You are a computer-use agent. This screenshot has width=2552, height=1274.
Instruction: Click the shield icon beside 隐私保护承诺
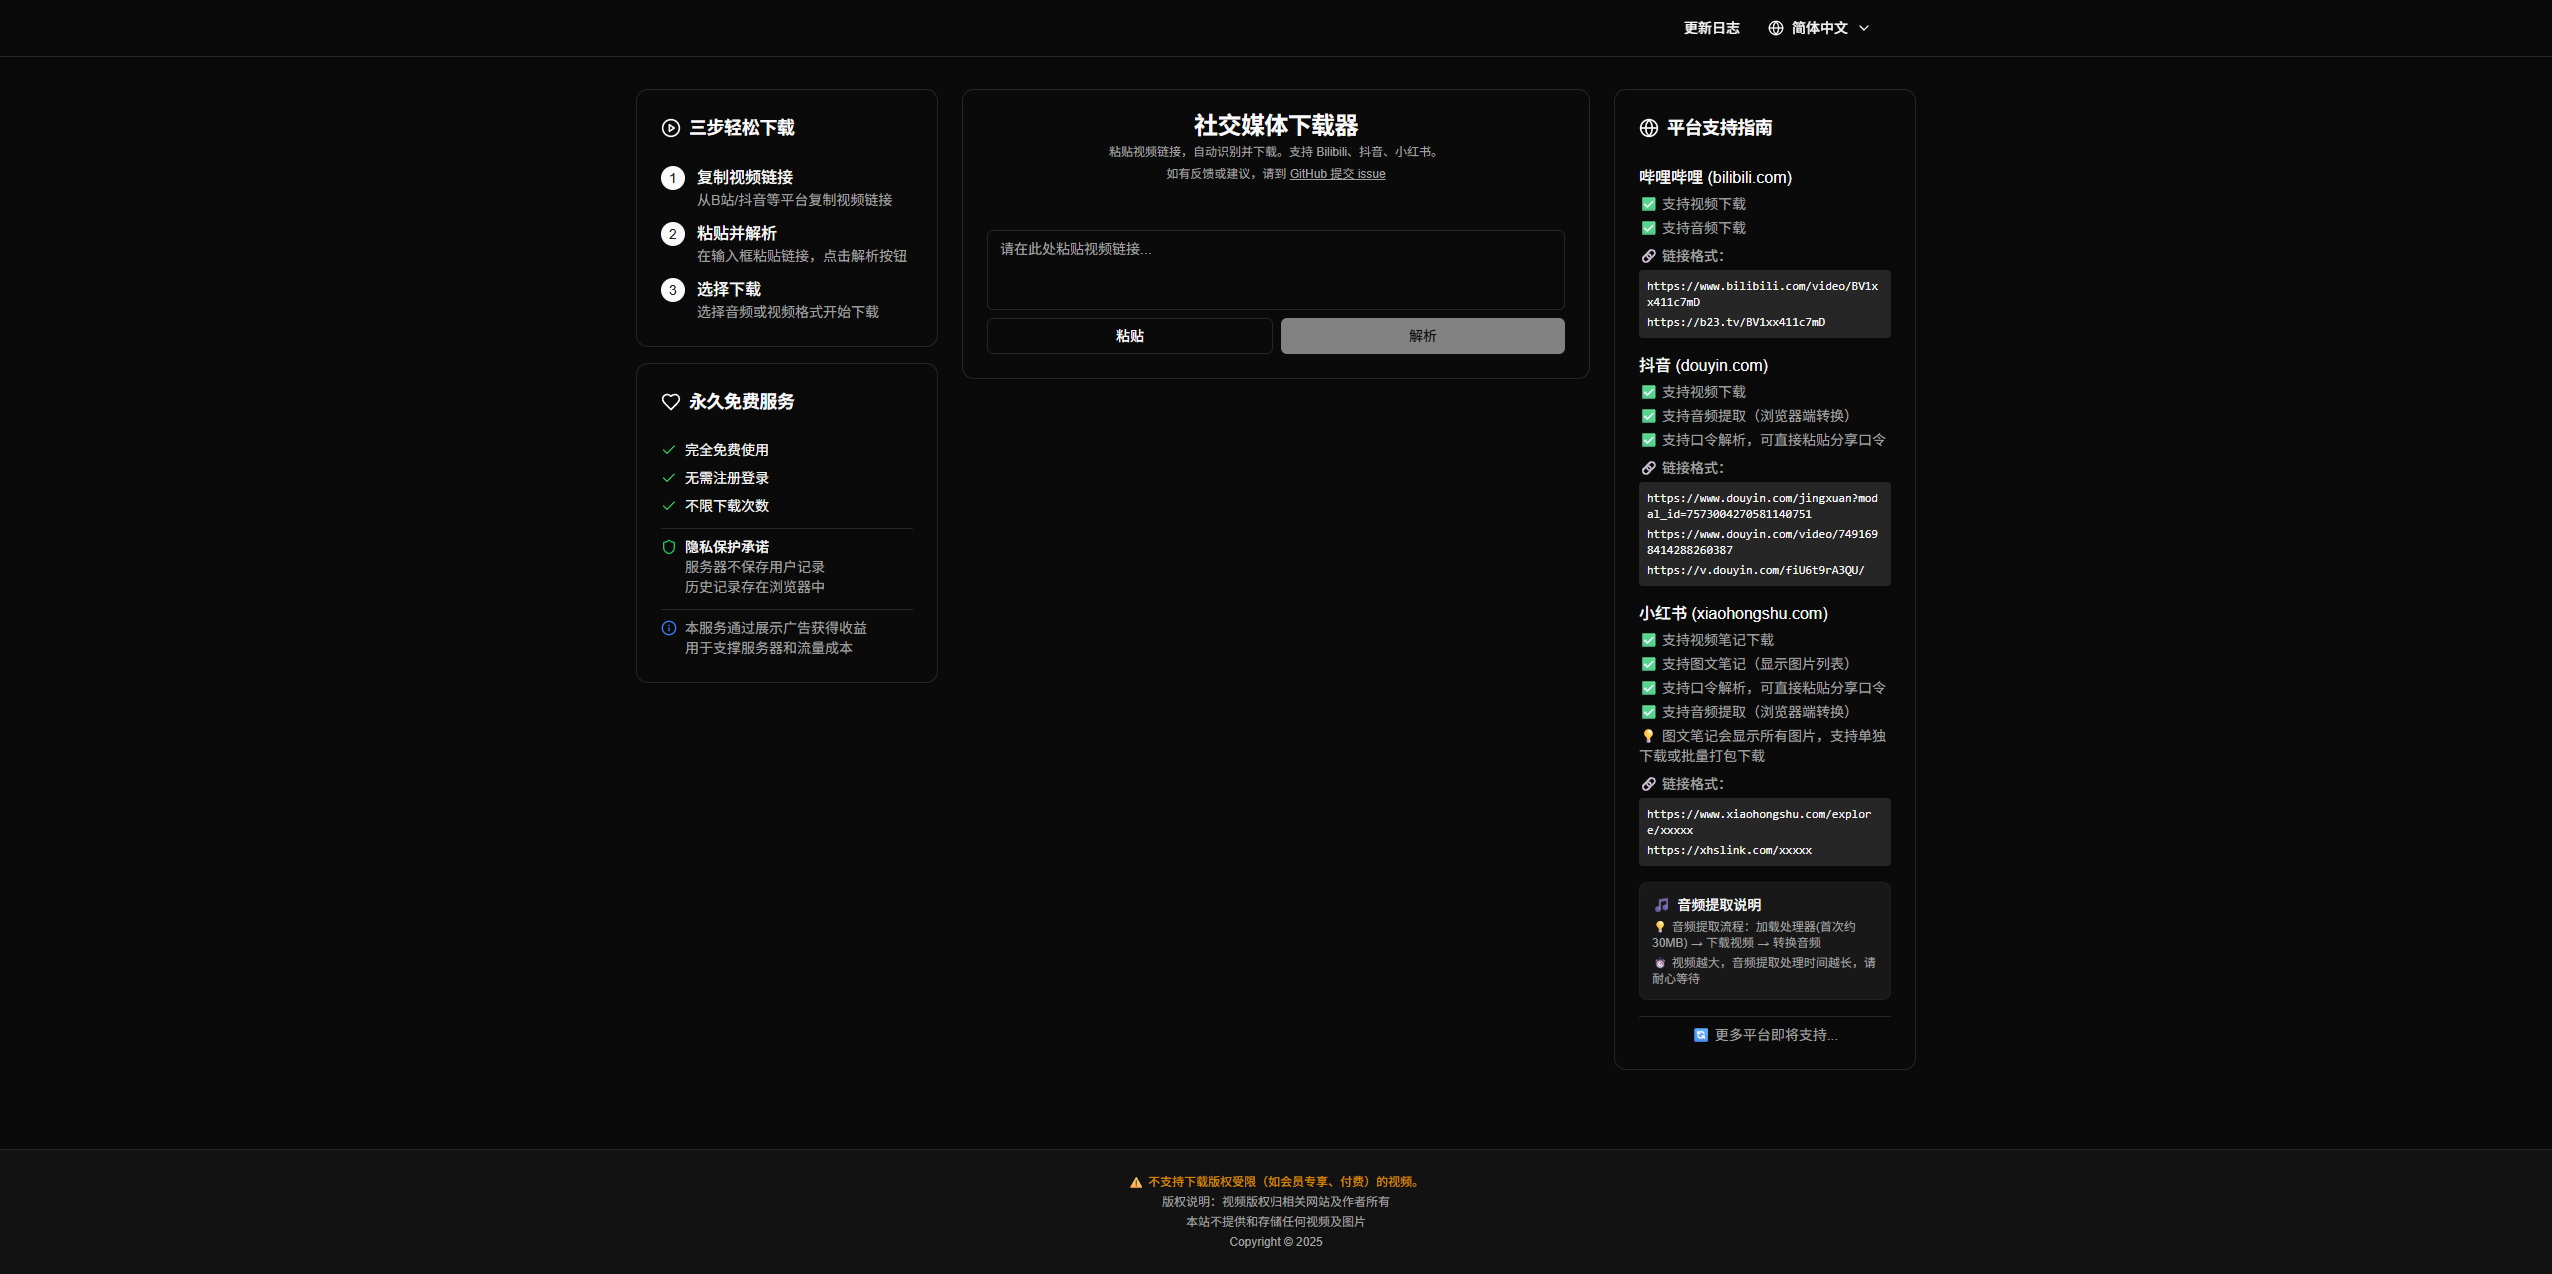pyautogui.click(x=670, y=546)
